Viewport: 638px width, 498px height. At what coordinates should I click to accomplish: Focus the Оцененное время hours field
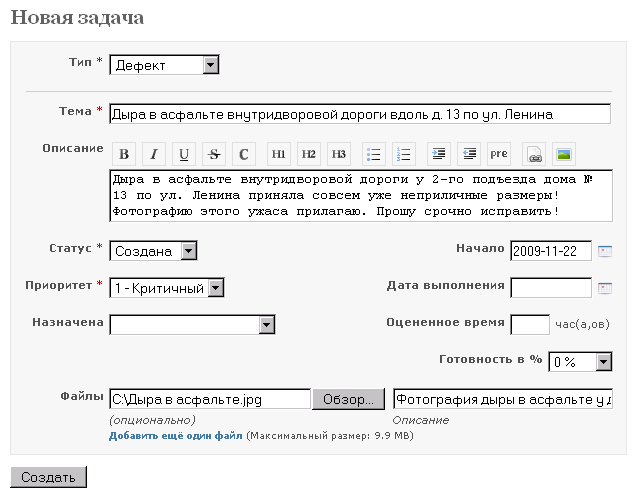point(530,325)
